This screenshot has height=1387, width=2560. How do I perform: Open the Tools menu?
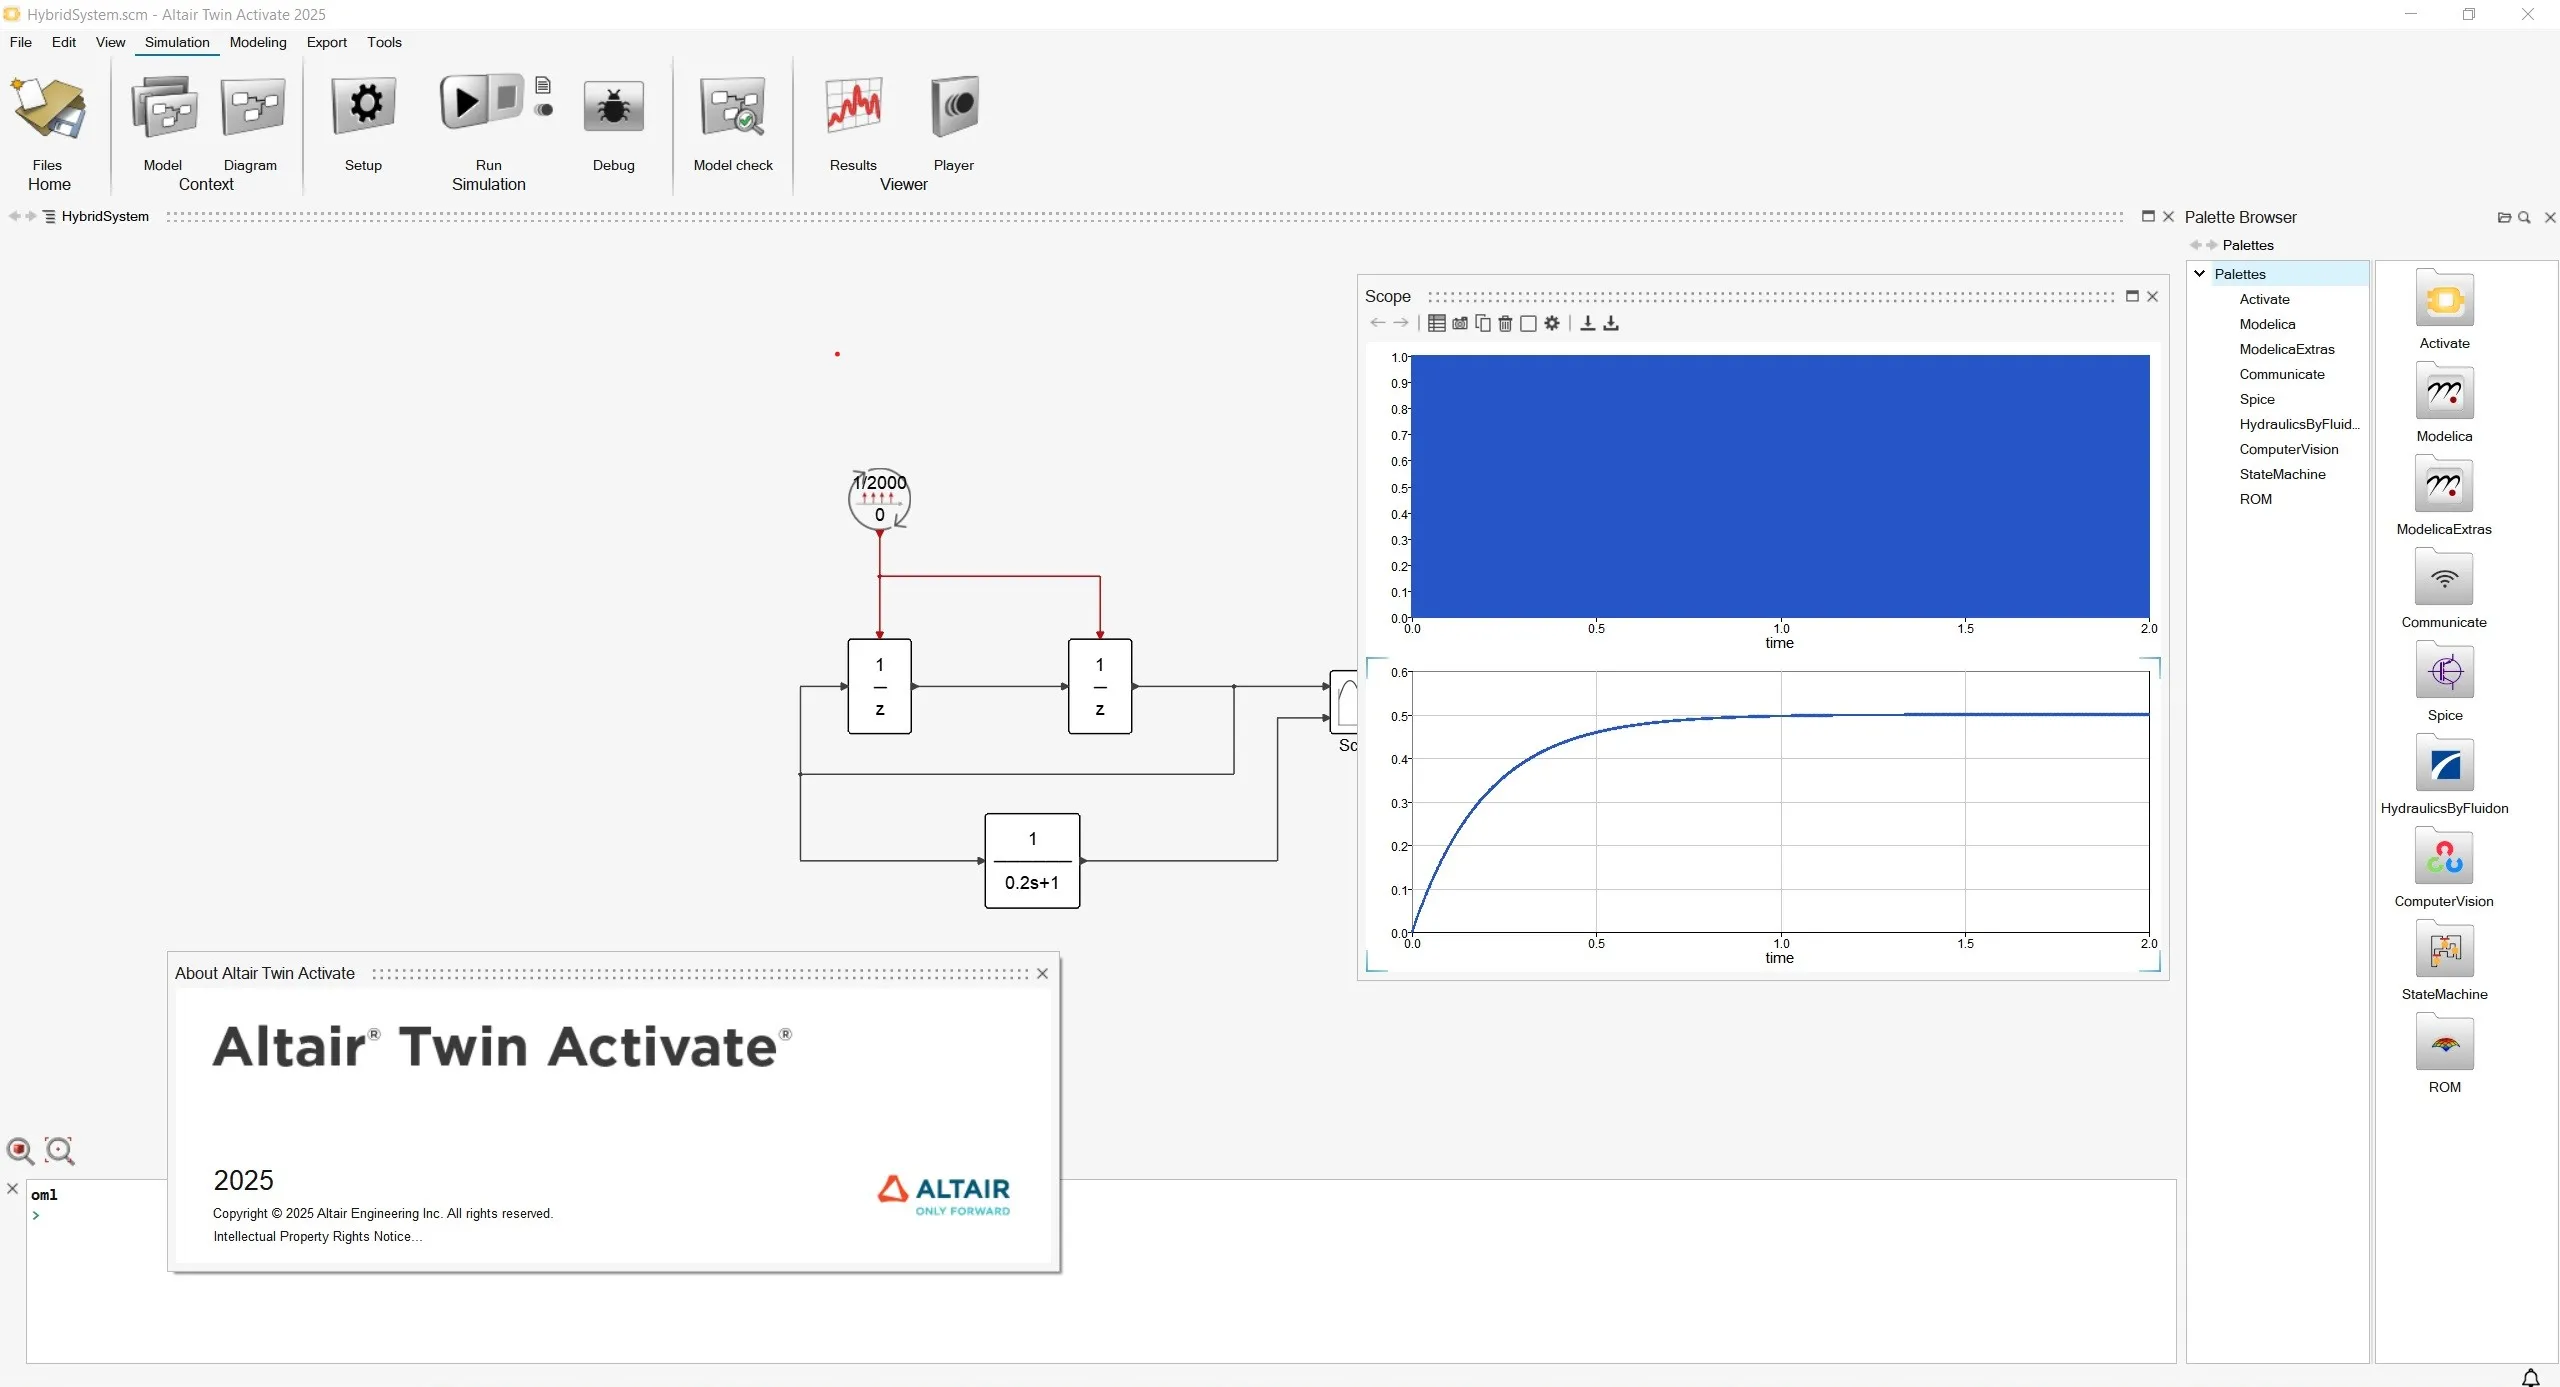point(384,42)
